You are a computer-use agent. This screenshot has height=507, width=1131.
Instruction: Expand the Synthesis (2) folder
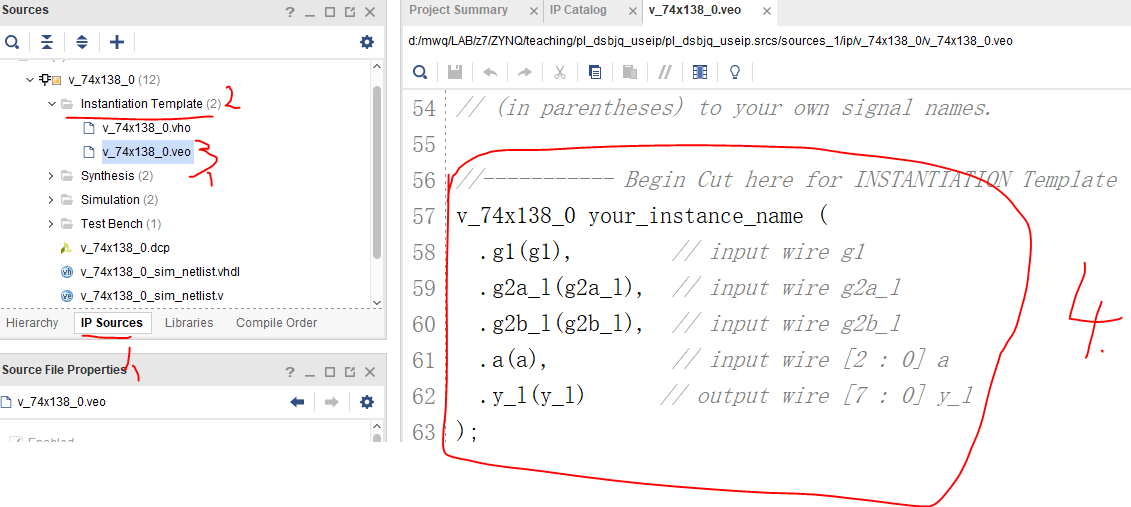(x=51, y=175)
